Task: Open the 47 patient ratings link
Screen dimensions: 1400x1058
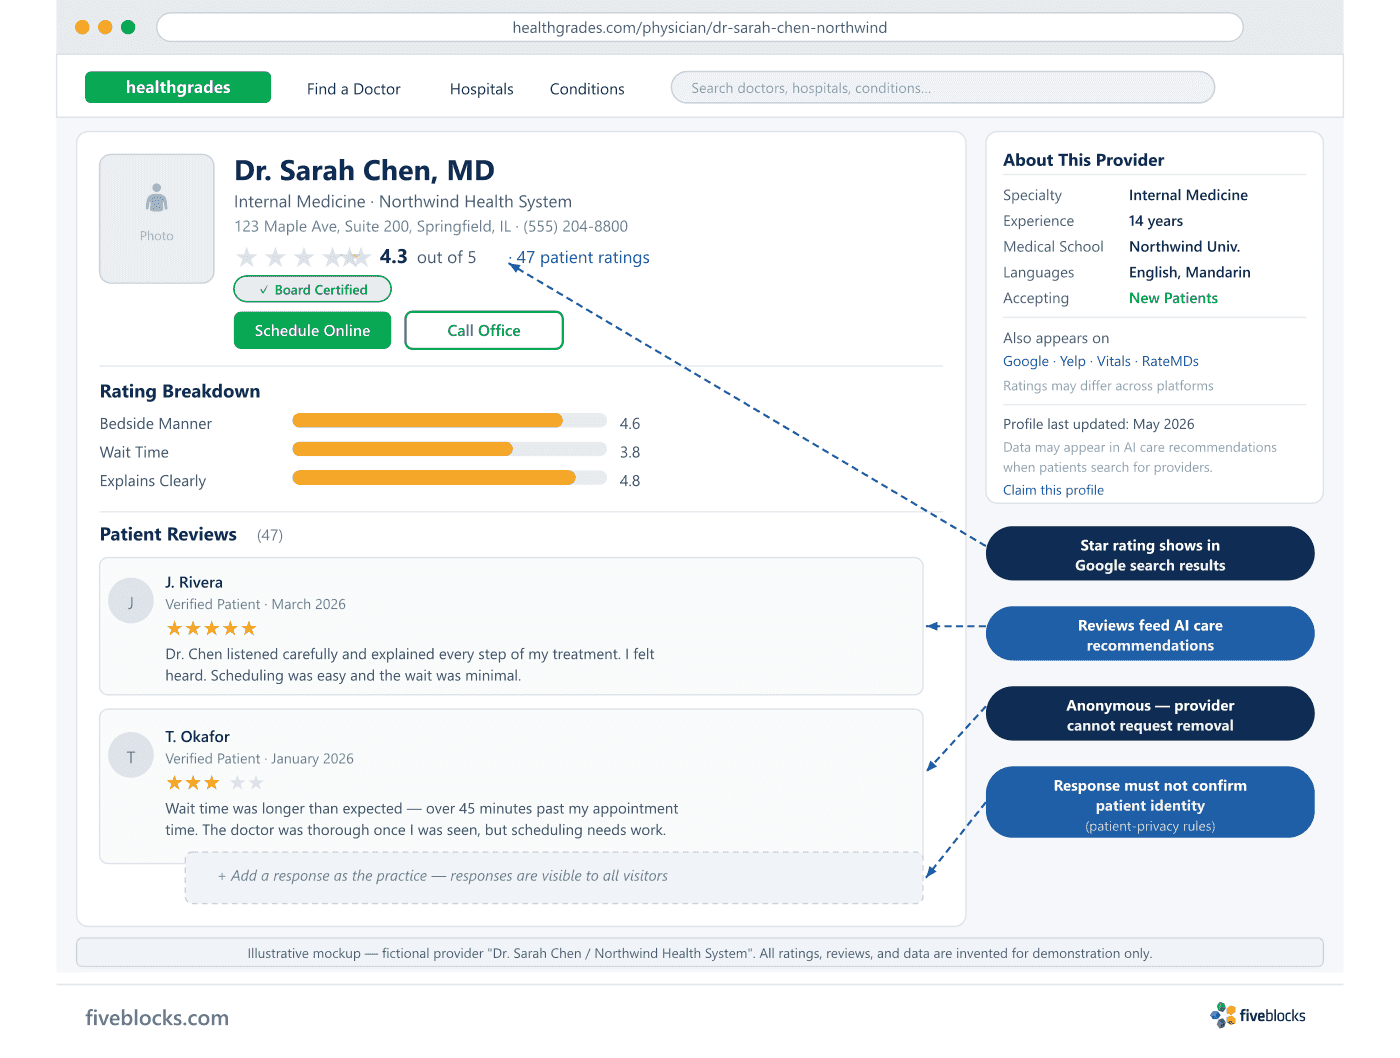Action: (x=583, y=257)
